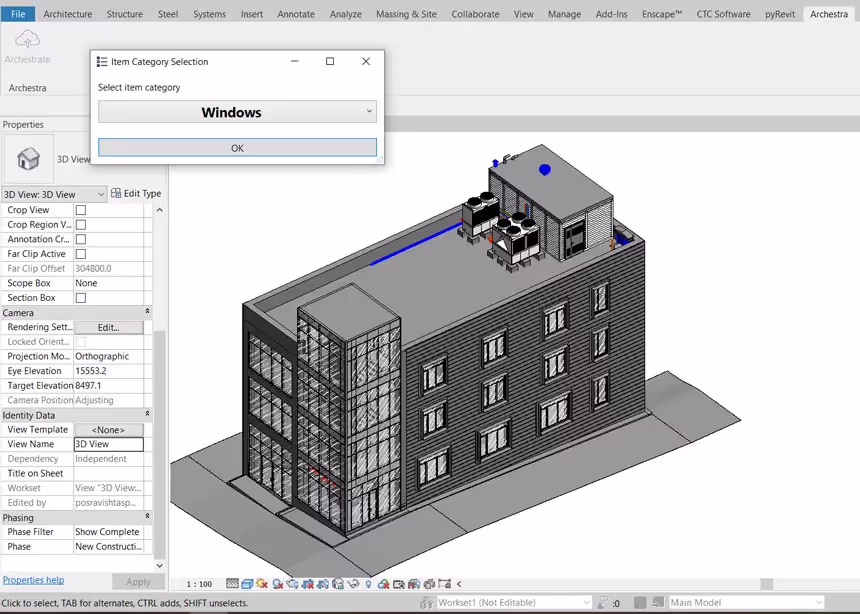Toggle the Annotation Crop checkbox
The width and height of the screenshot is (860, 614).
click(x=81, y=239)
